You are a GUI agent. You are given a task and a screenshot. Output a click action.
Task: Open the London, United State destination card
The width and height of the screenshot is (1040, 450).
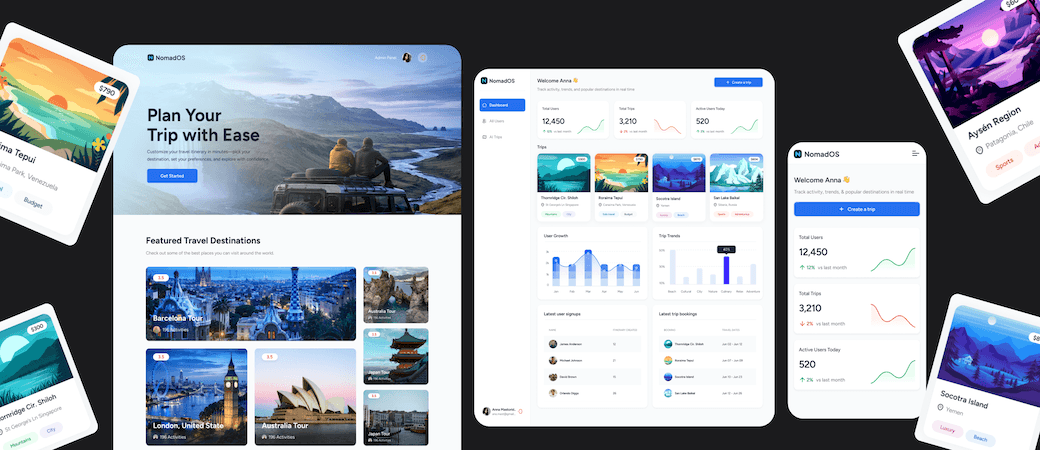(196, 397)
